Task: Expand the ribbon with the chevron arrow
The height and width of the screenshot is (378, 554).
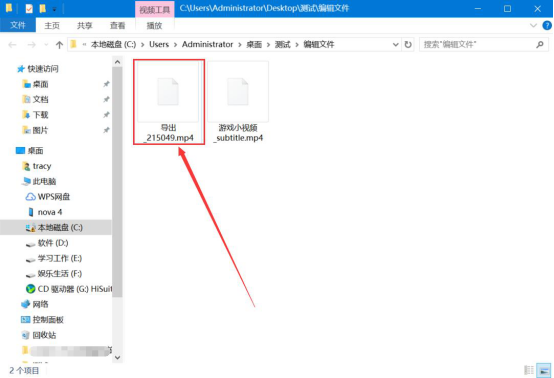Action: point(534,25)
